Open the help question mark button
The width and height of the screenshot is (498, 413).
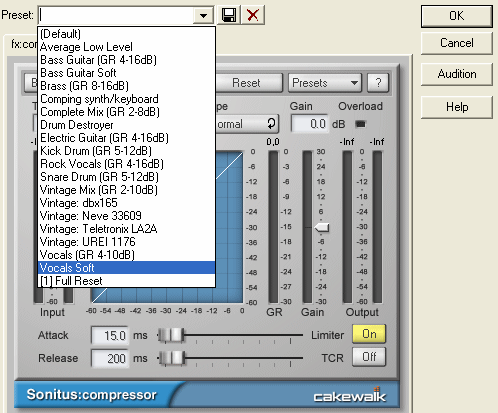pos(378,82)
